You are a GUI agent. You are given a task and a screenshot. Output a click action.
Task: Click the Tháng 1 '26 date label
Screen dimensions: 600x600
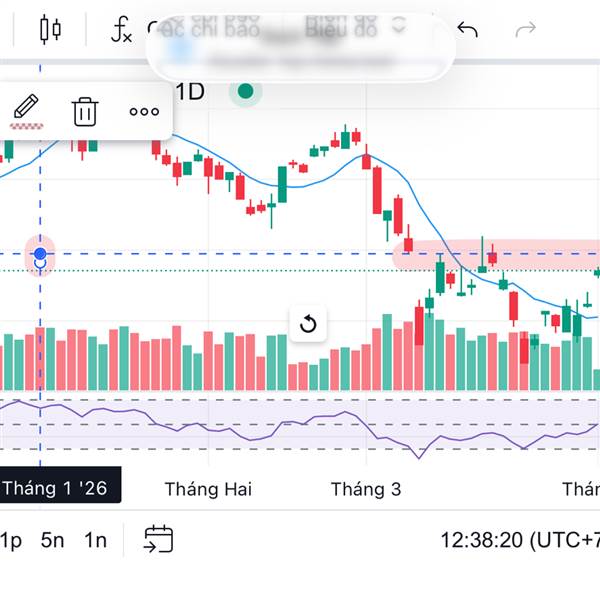tap(60, 488)
